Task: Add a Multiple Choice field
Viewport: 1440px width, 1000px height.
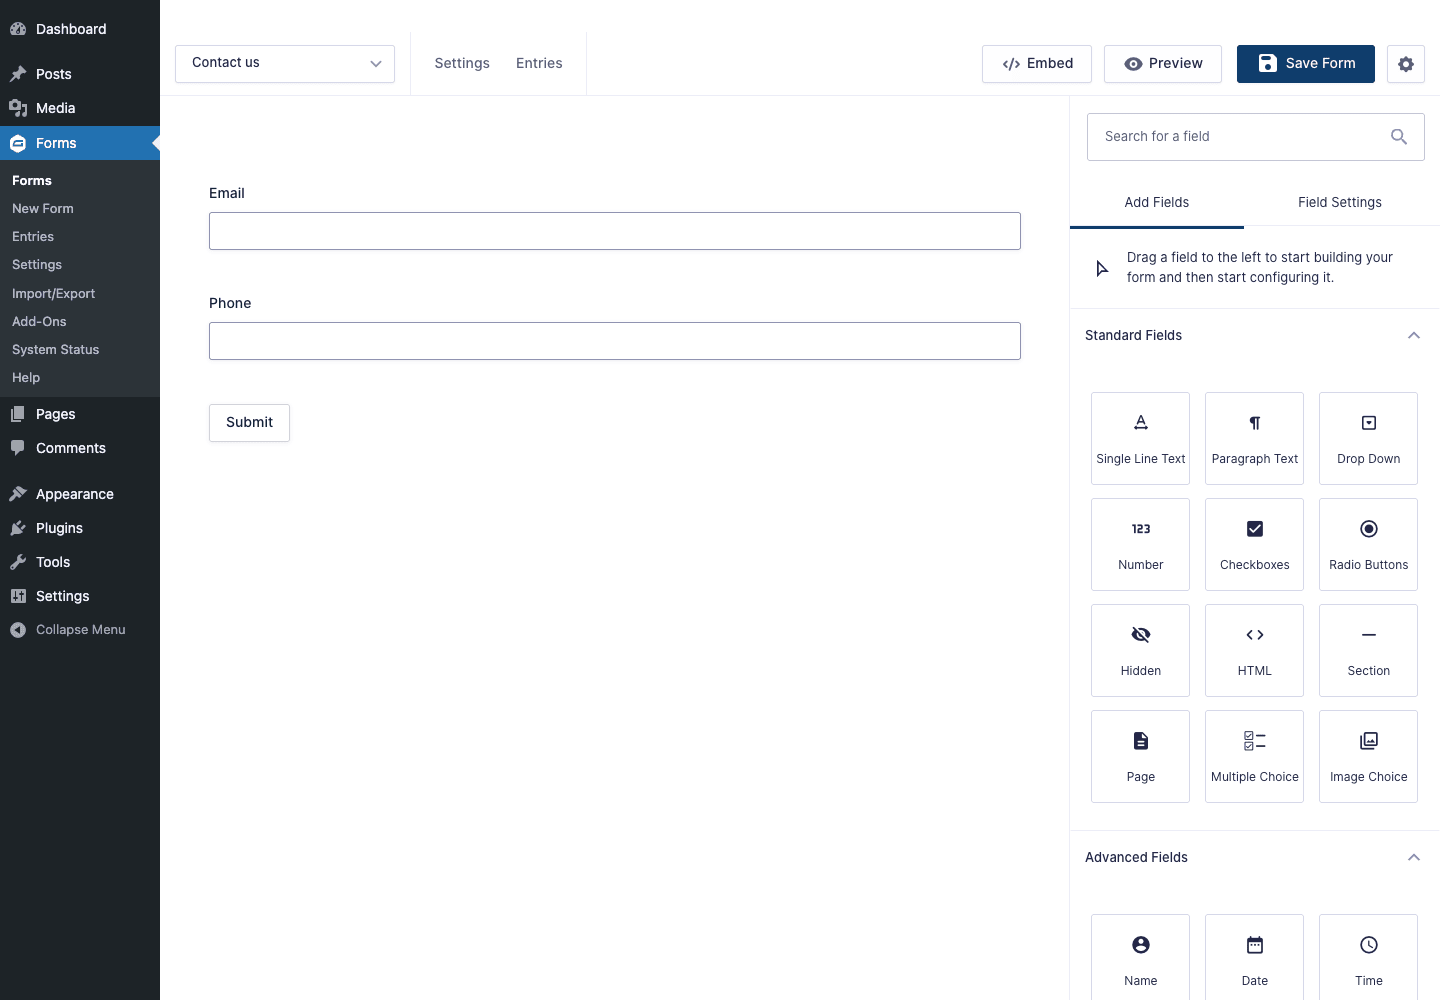Action: (1254, 756)
